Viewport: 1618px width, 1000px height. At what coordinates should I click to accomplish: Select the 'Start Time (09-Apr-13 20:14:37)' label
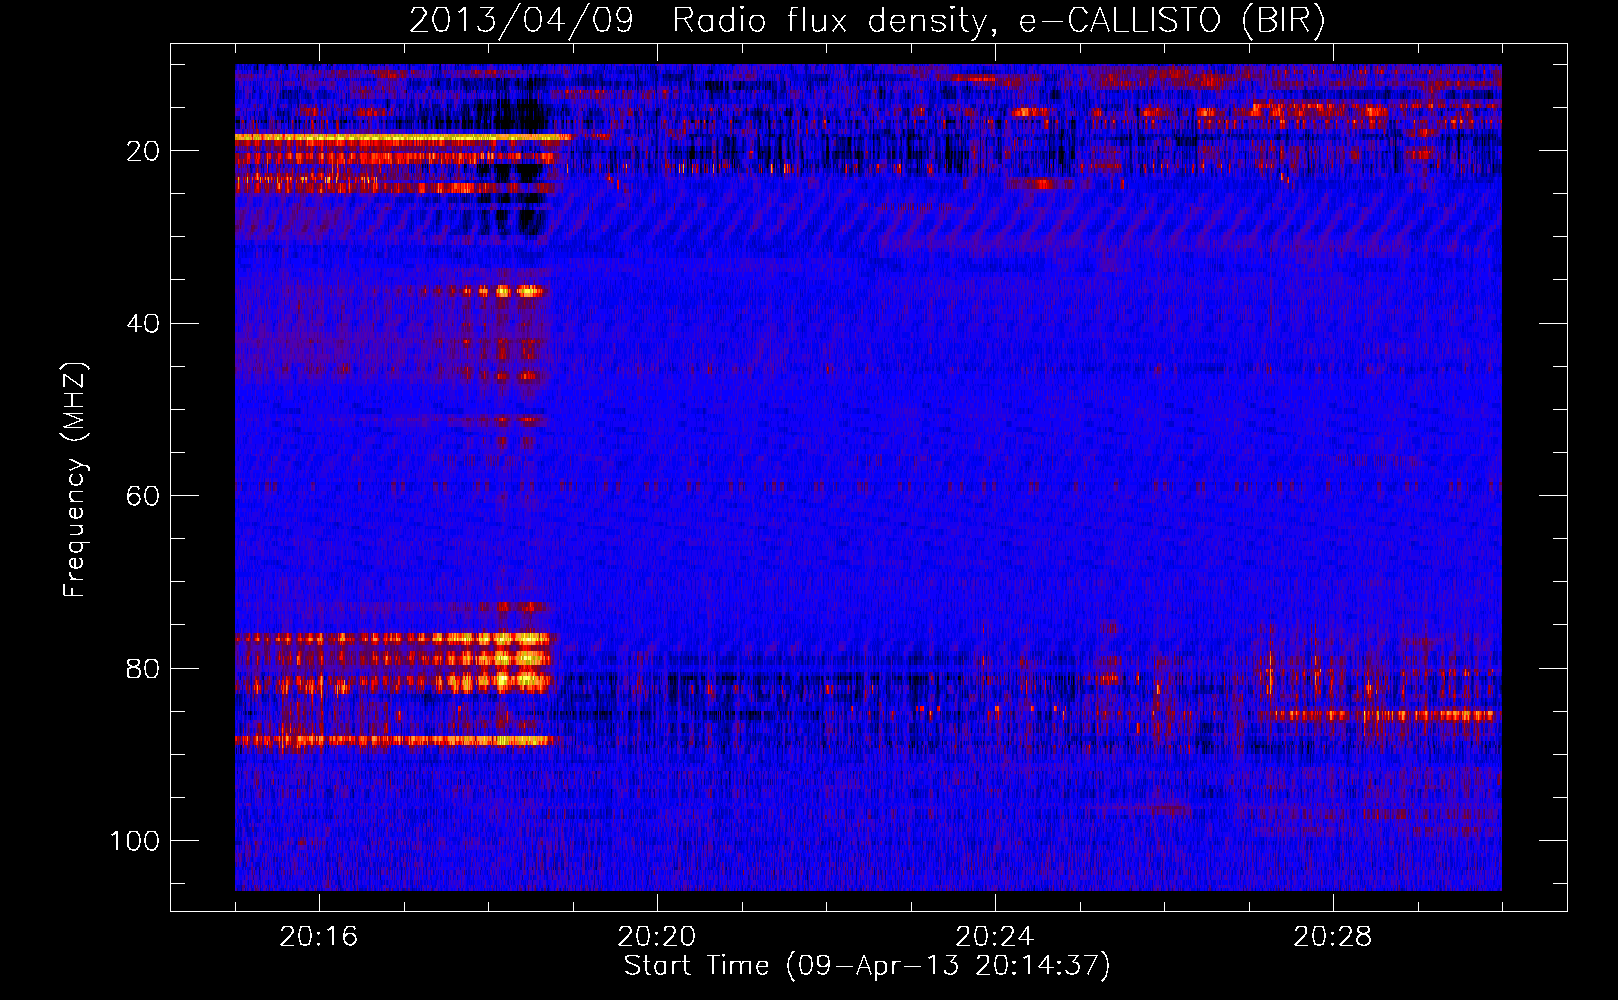click(867, 966)
